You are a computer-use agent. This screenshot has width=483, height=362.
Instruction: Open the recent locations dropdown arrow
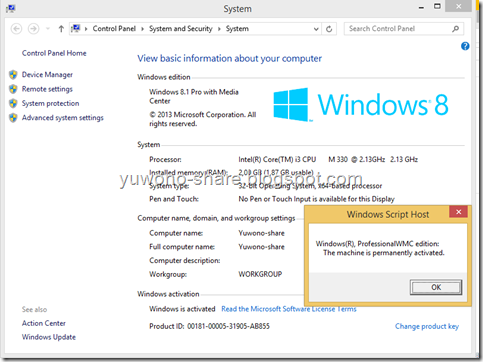coord(48,29)
